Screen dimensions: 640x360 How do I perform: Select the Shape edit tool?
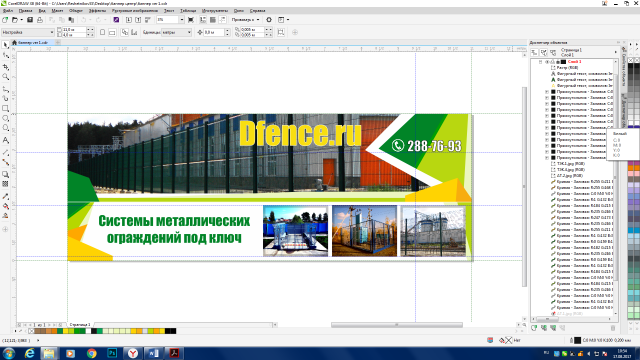pos(5,55)
